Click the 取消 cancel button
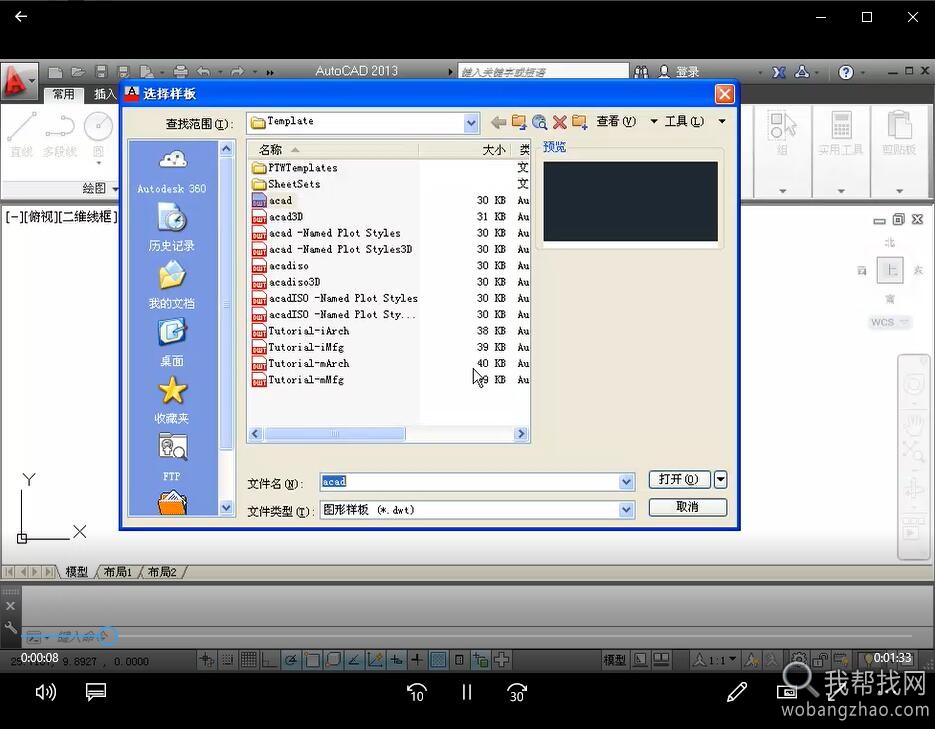This screenshot has width=935, height=729. pos(688,507)
